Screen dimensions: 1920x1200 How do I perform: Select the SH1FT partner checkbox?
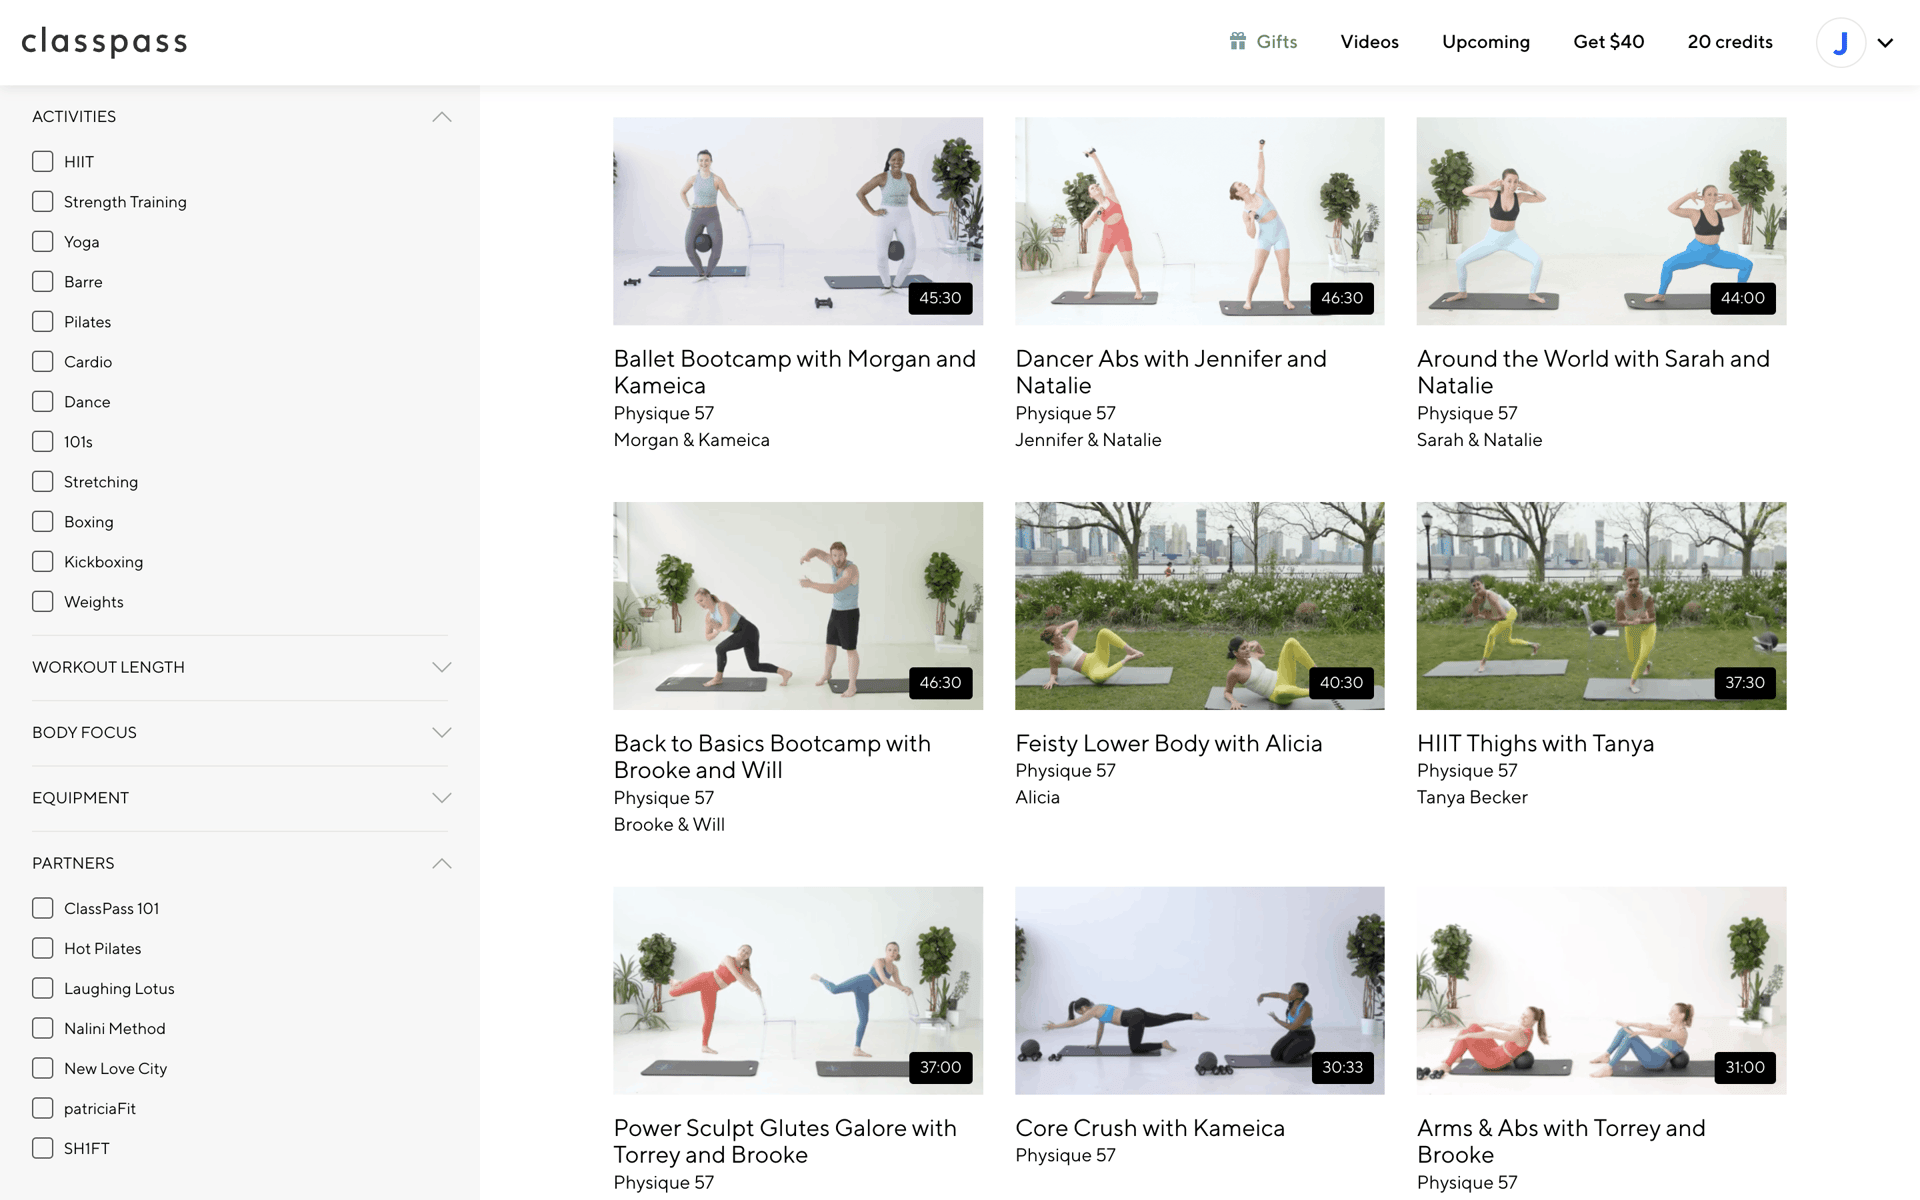pyautogui.click(x=42, y=1148)
